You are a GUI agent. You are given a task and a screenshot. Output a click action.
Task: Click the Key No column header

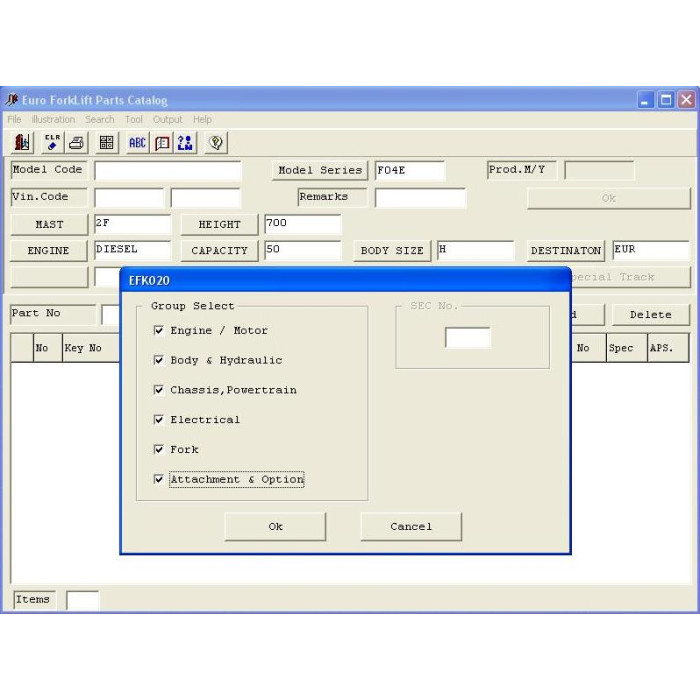click(x=91, y=348)
